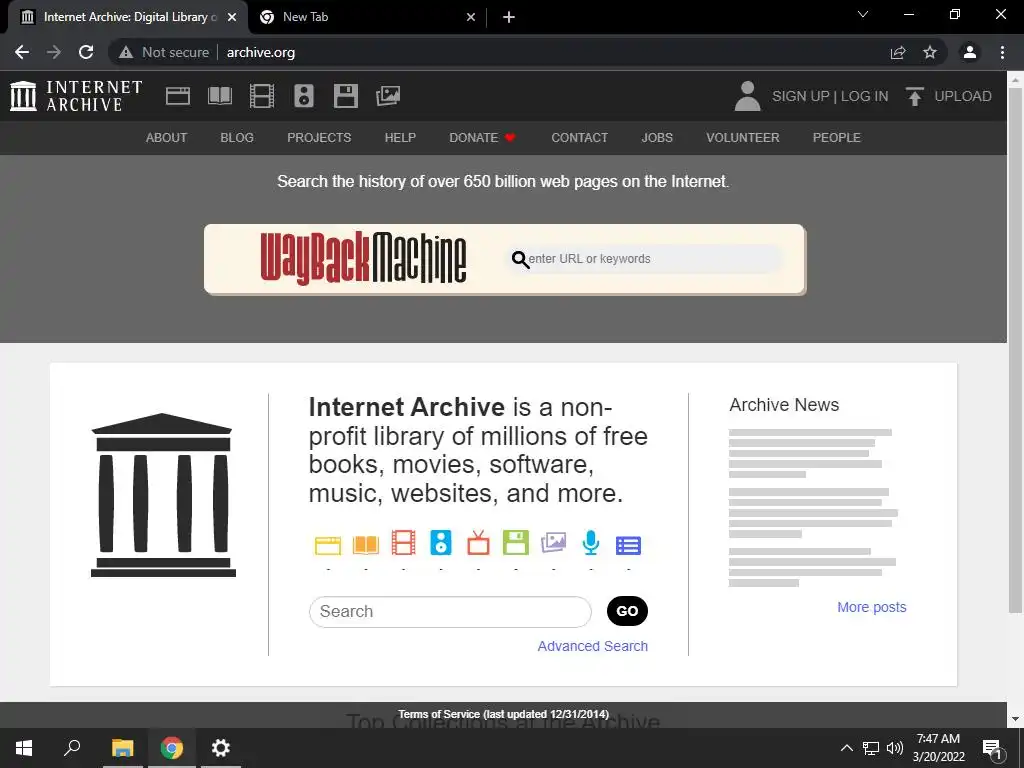This screenshot has width=1024, height=768.
Task: Close the Internet Archive browser tab
Action: click(232, 18)
